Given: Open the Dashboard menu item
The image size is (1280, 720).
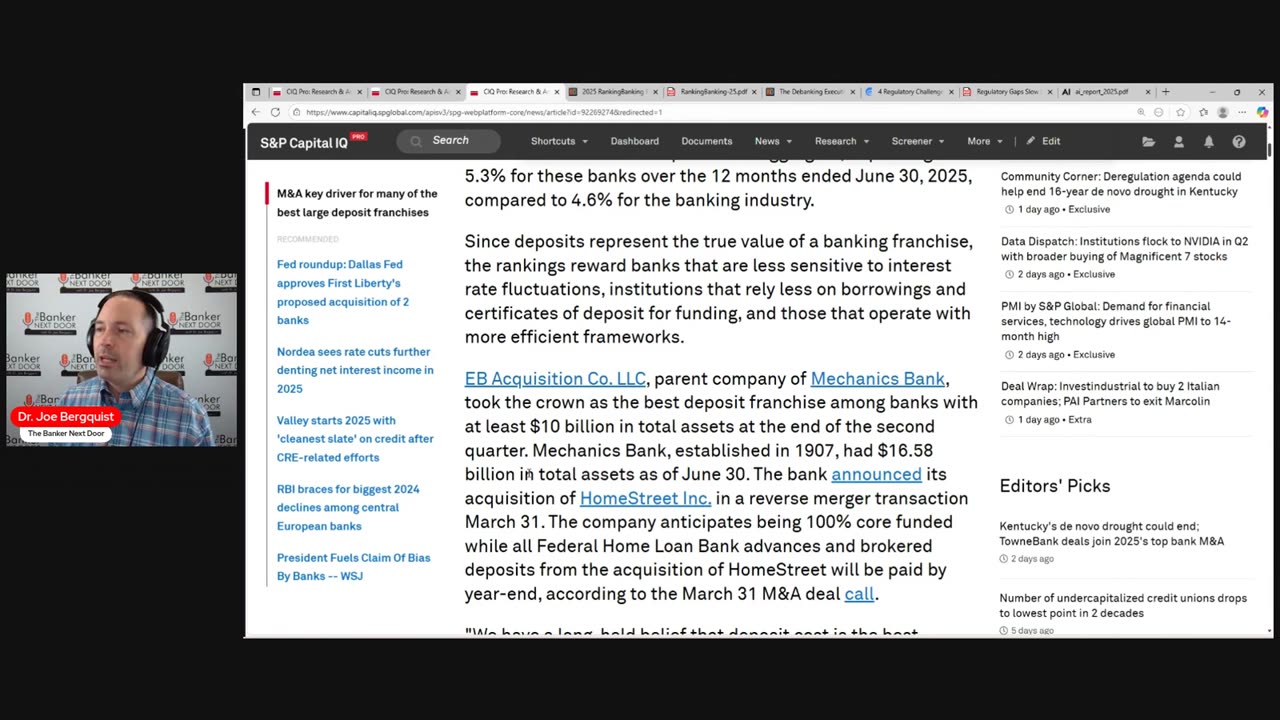Looking at the screenshot, I should pos(635,141).
